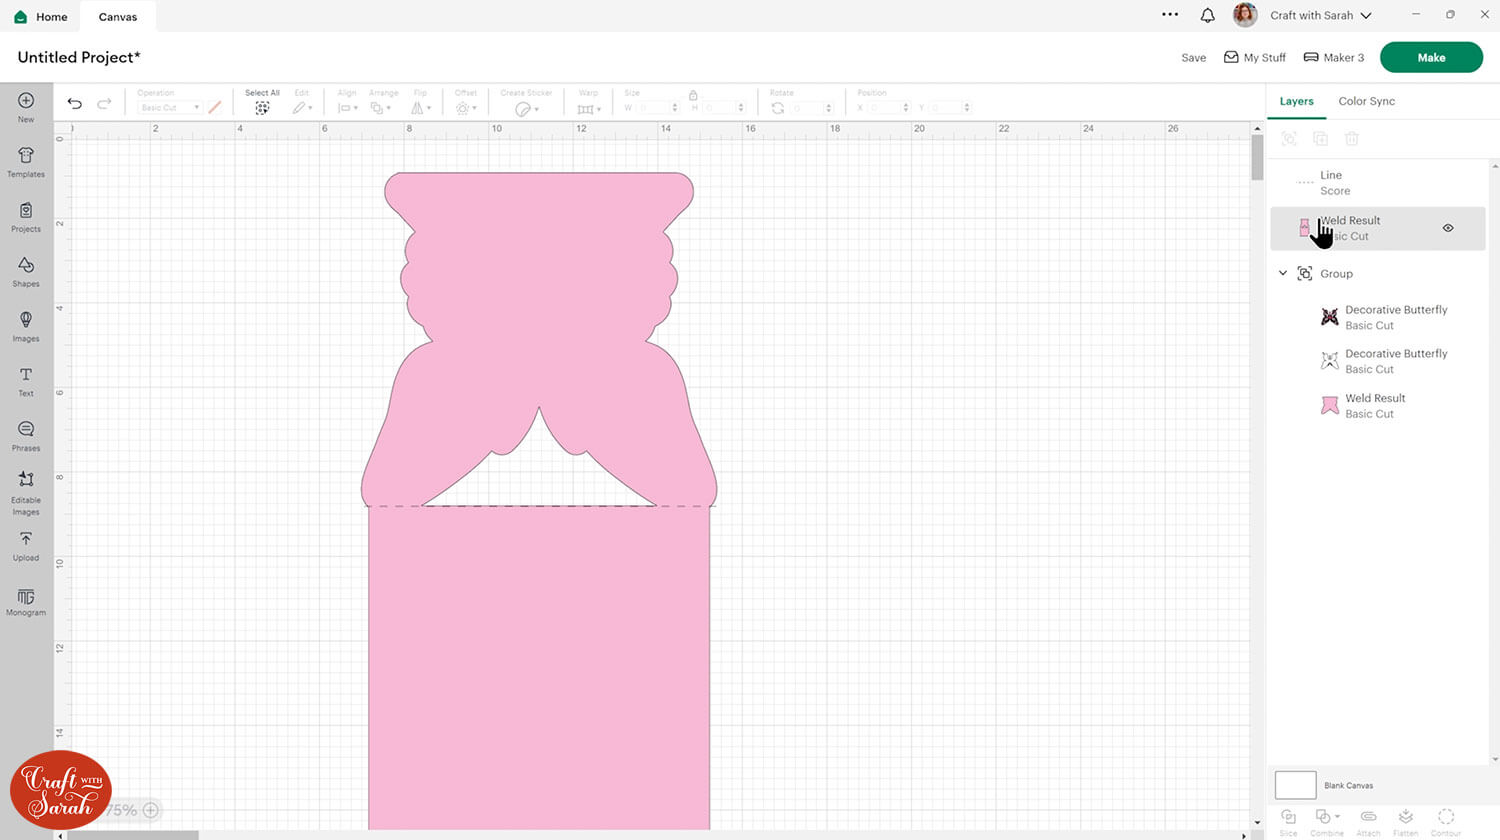This screenshot has height=840, width=1500.
Task: Open the Offset dropdown
Action: pos(466,108)
